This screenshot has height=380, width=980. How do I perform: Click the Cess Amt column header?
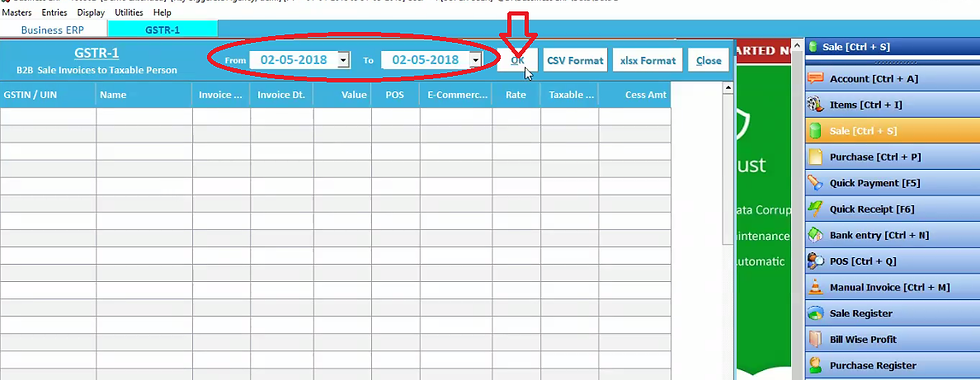[635, 95]
